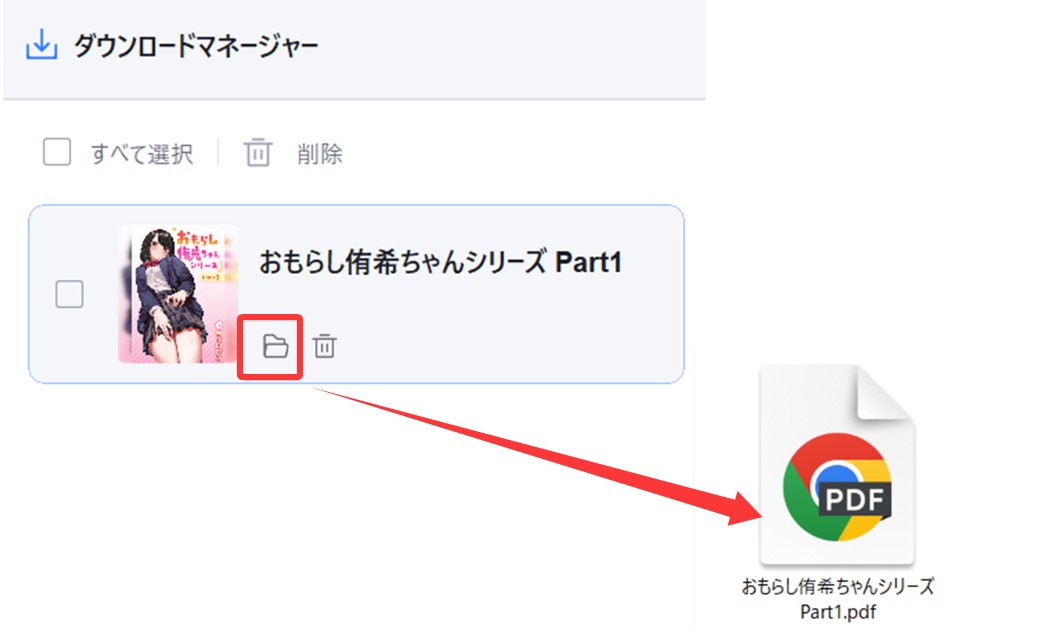Check the box for the Part1 download item
The image size is (1063, 637).
pyautogui.click(x=69, y=295)
